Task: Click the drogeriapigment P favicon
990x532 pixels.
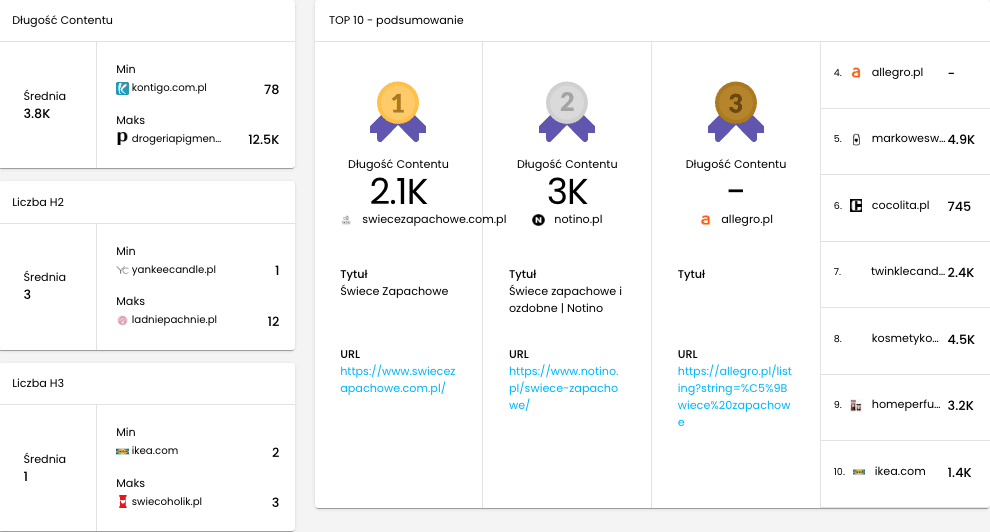Action: (122, 138)
